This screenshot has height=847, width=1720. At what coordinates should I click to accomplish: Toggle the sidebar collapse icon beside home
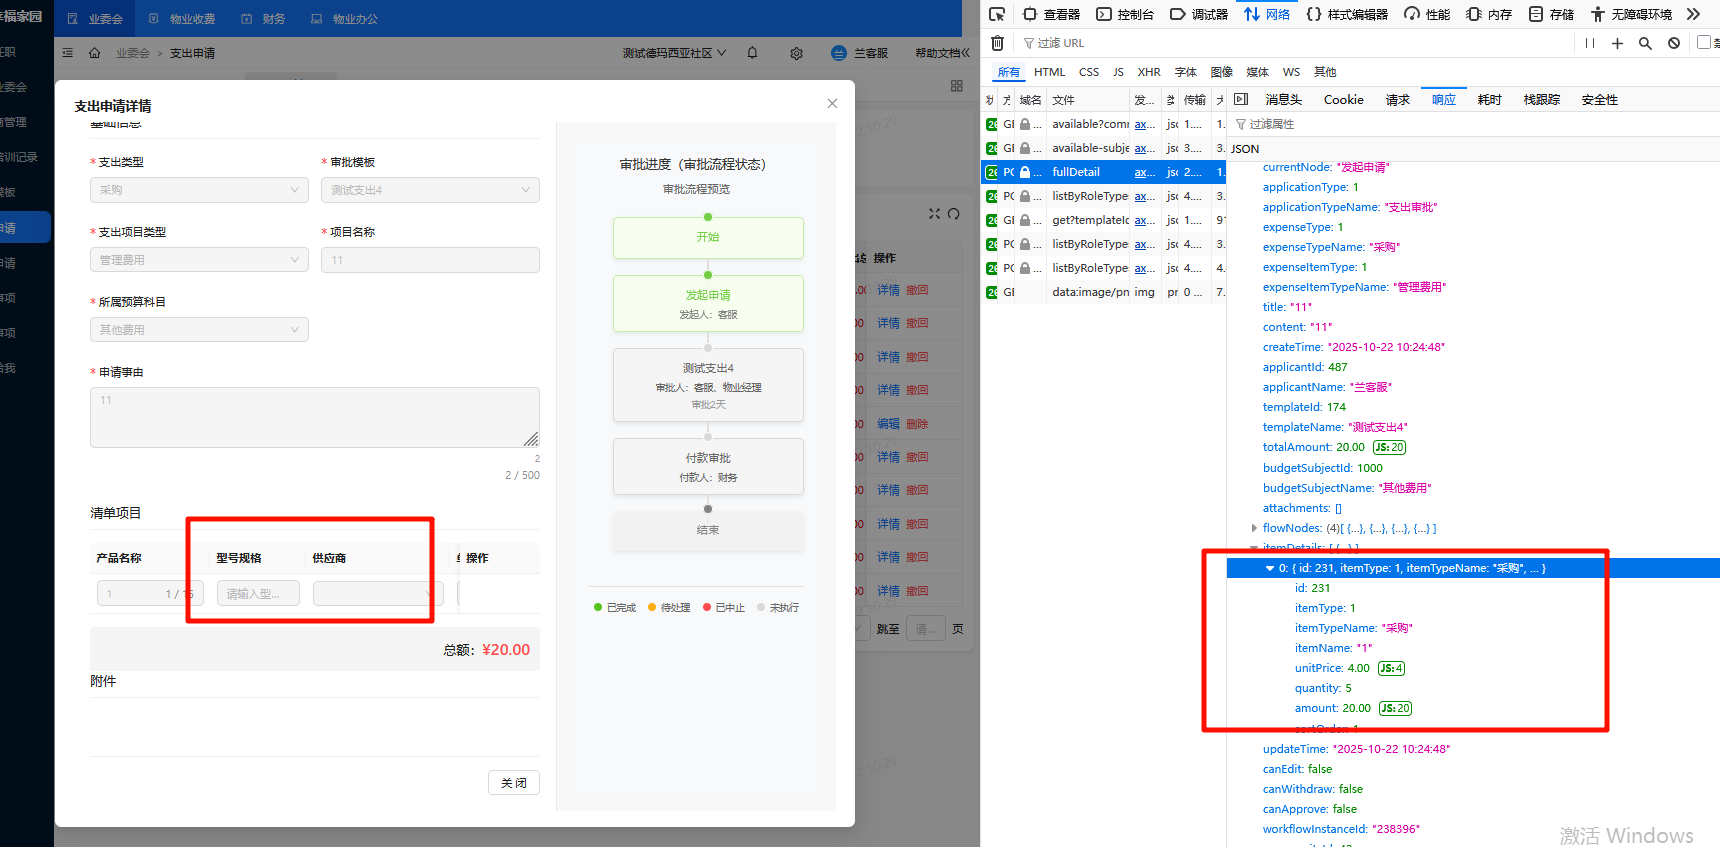67,53
